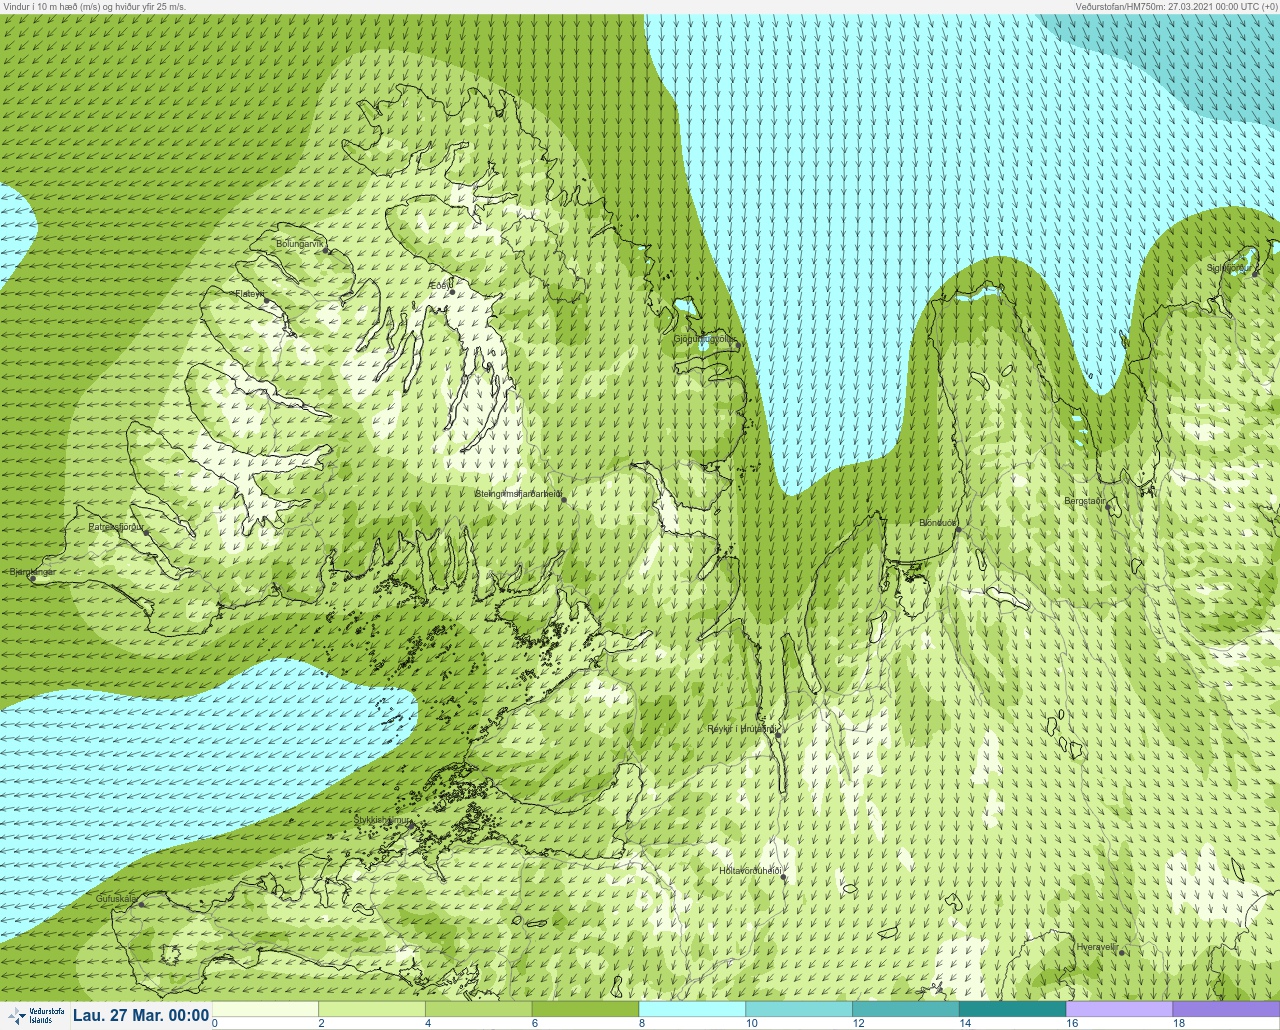Click the Æðey station marker dot
The height and width of the screenshot is (1030, 1280).
[452, 292]
